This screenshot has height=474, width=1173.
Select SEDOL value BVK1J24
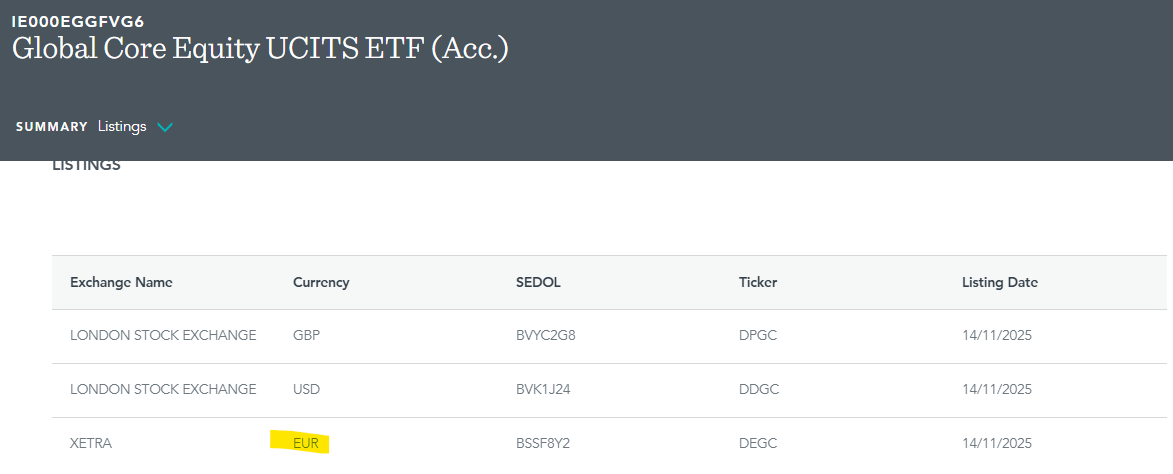(x=544, y=389)
